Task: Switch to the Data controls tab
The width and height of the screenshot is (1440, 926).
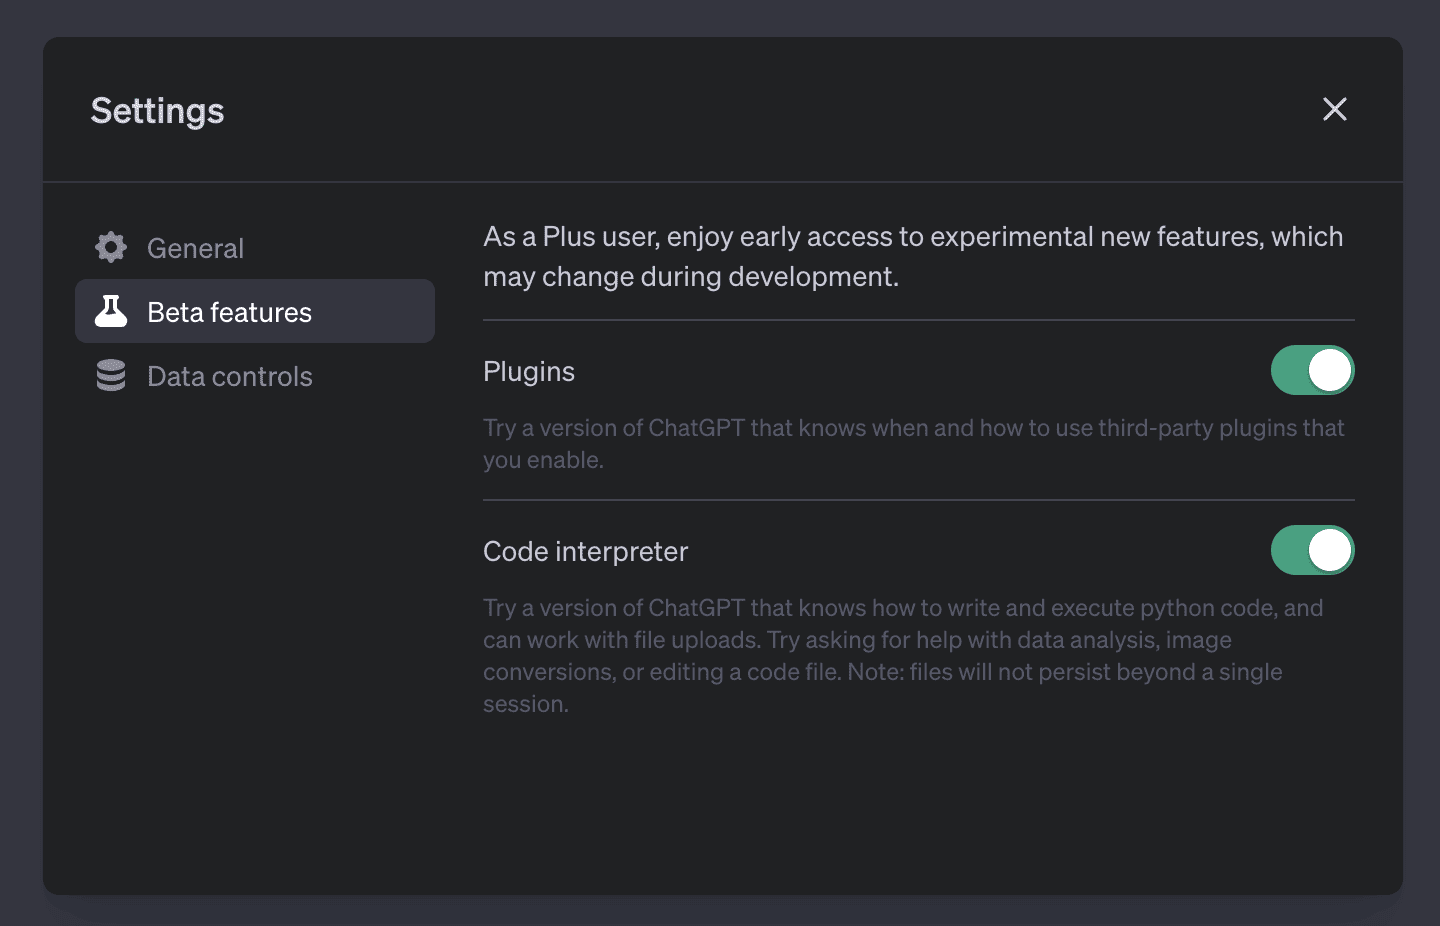Action: 229,376
